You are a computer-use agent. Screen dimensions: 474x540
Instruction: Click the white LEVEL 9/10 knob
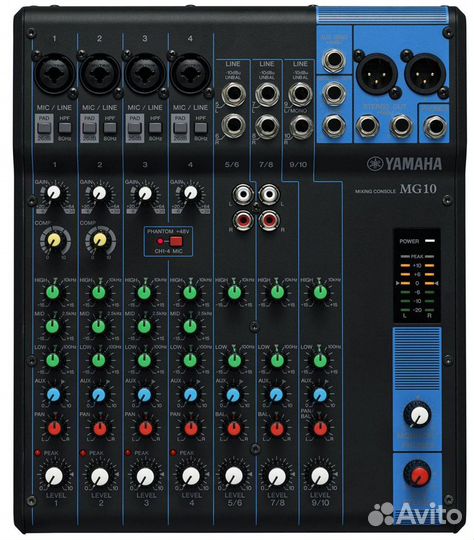(x=320, y=476)
